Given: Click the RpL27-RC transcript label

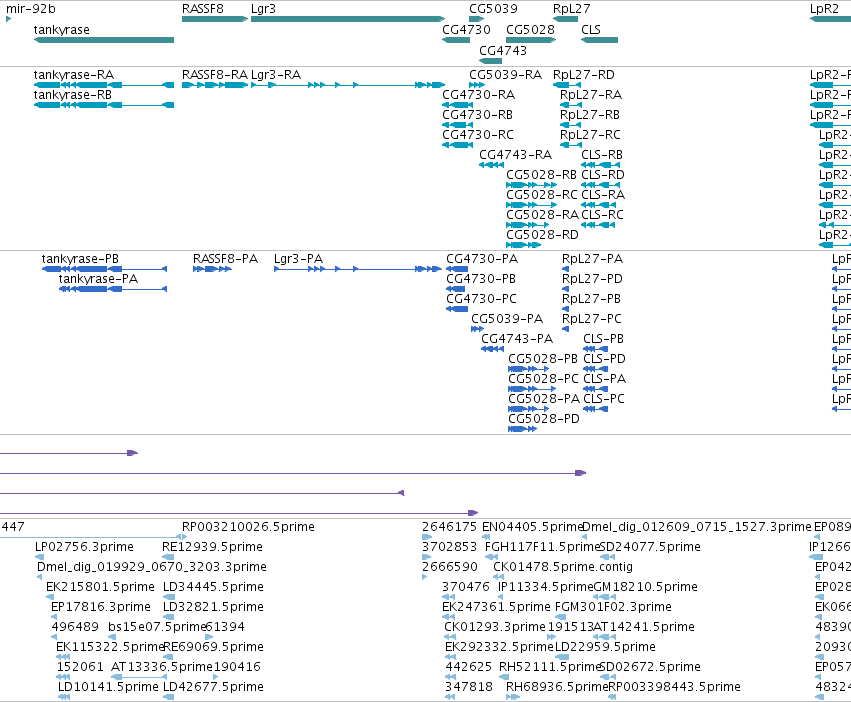Looking at the screenshot, I should (590, 135).
